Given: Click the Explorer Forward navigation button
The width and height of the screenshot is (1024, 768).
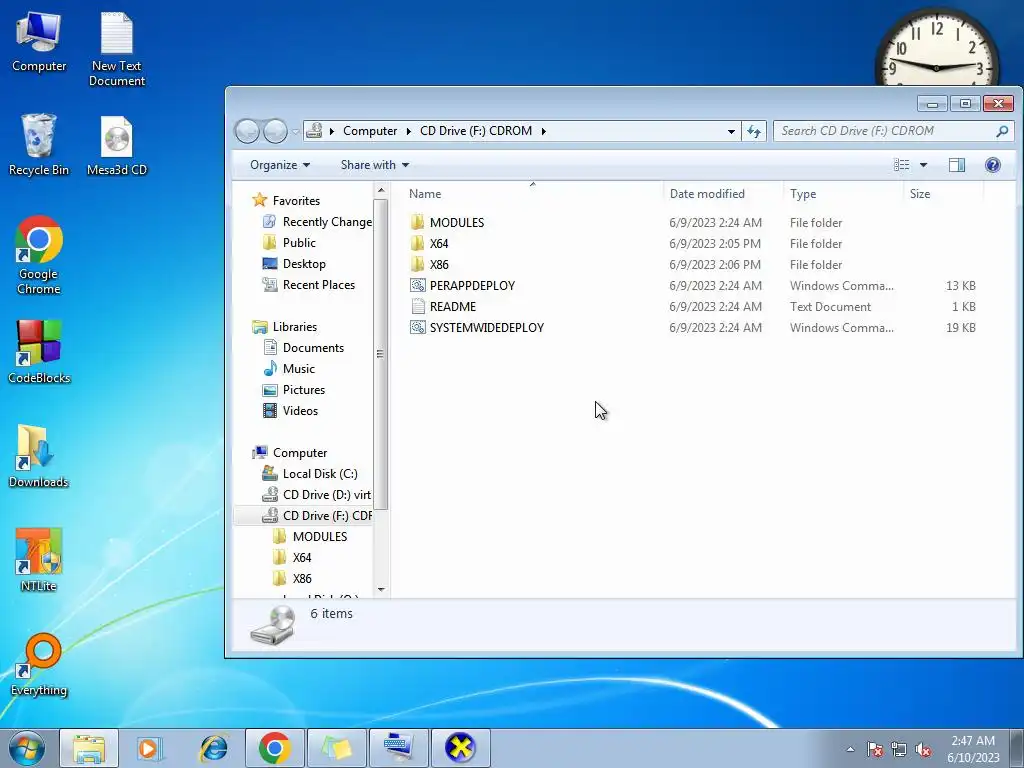Looking at the screenshot, I should pyautogui.click(x=275, y=131).
